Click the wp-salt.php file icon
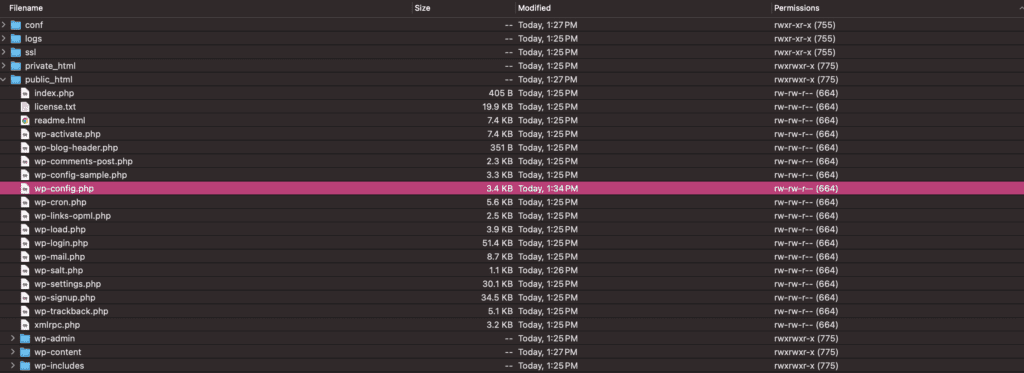The width and height of the screenshot is (1024, 373). click(25, 270)
